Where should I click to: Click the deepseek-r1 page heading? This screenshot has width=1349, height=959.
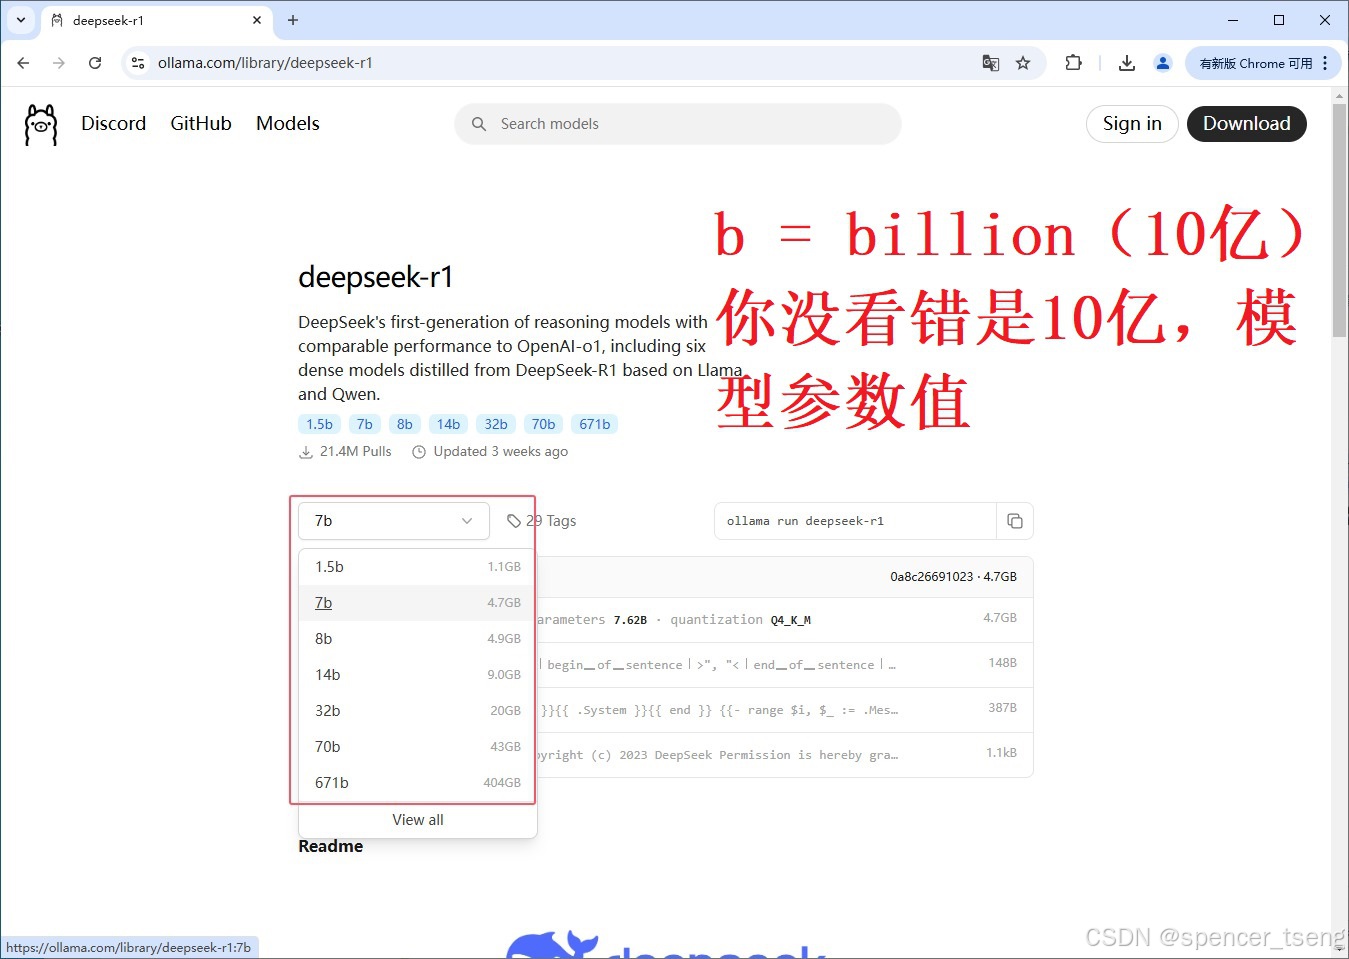[376, 277]
